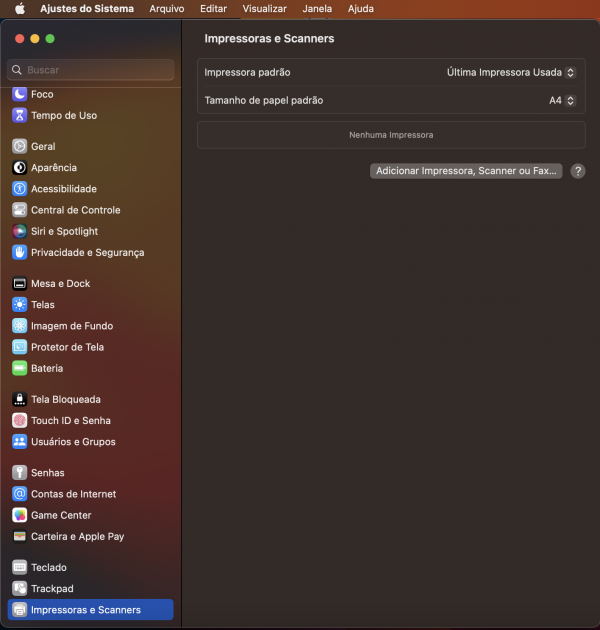This screenshot has height=630, width=600.
Task: Open Carteira e Apple Pay label
Action: 78,536
